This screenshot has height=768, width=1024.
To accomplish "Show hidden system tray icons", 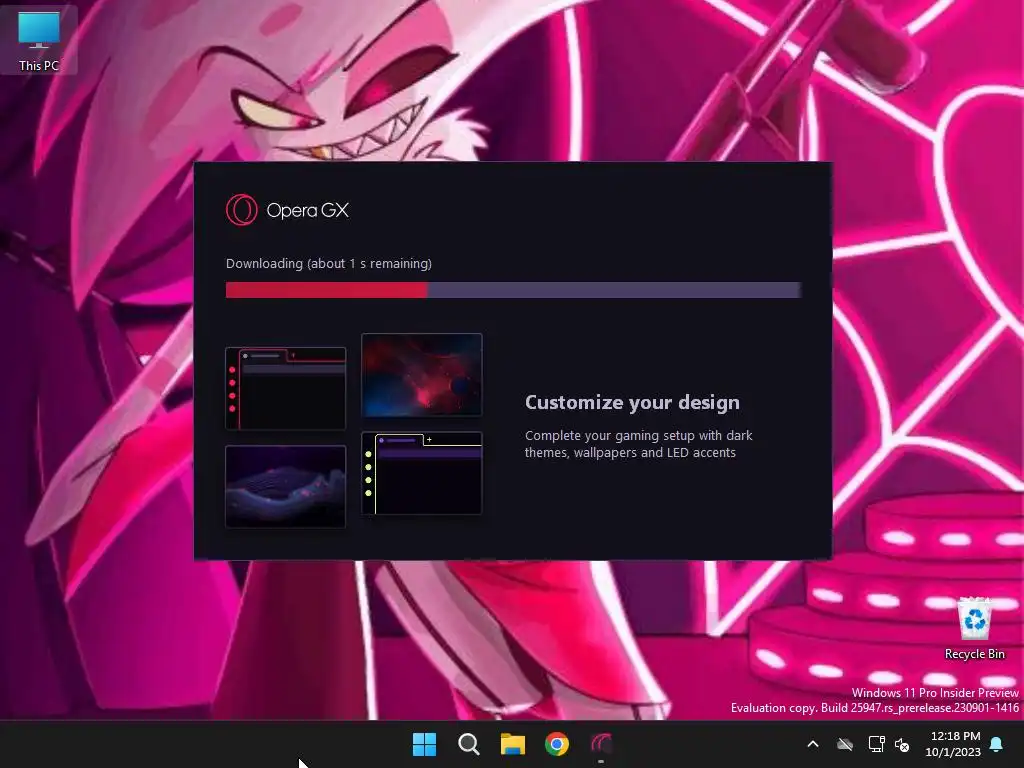I will click(813, 744).
